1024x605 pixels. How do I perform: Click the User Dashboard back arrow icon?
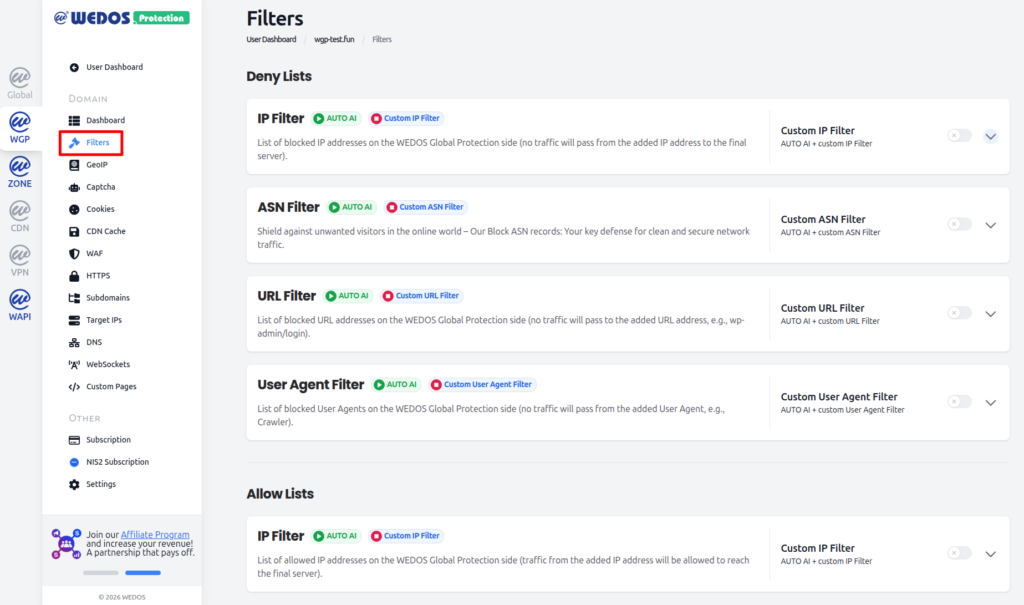74,67
